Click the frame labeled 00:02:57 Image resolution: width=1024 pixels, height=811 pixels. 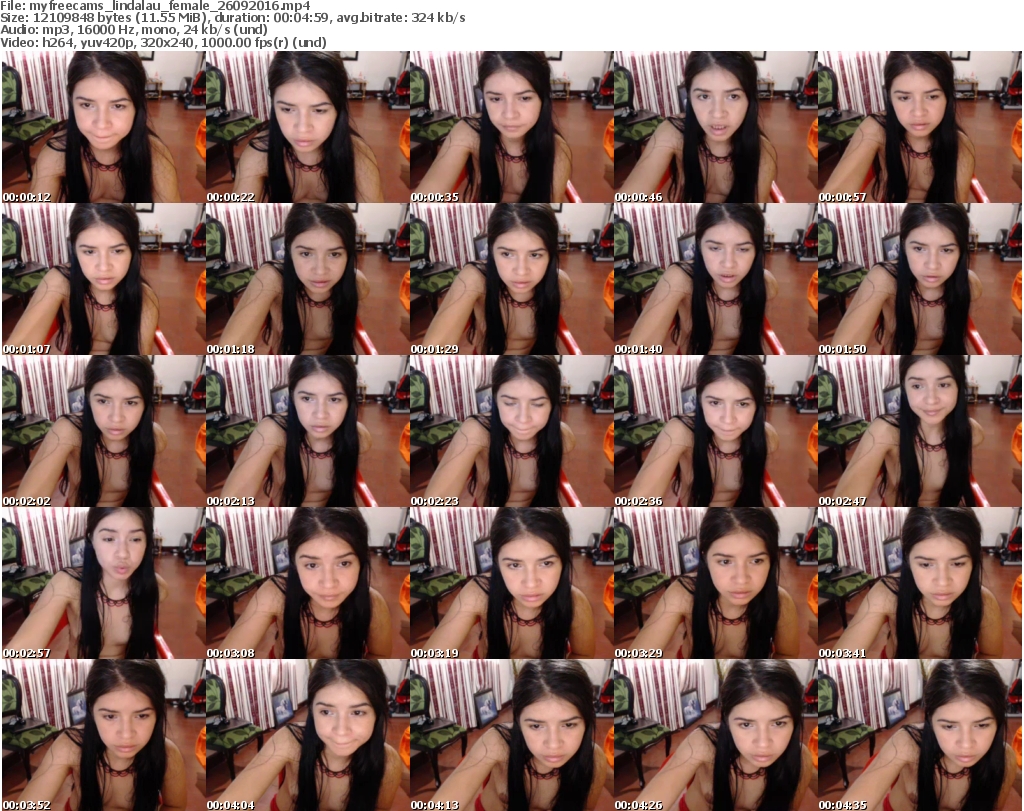pyautogui.click(x=102, y=583)
